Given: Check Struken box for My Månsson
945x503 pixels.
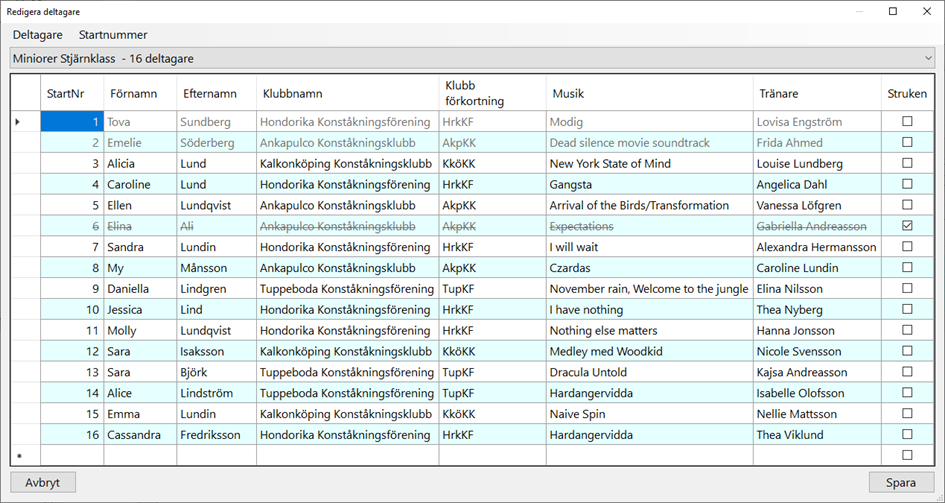Looking at the screenshot, I should pyautogui.click(x=907, y=268).
